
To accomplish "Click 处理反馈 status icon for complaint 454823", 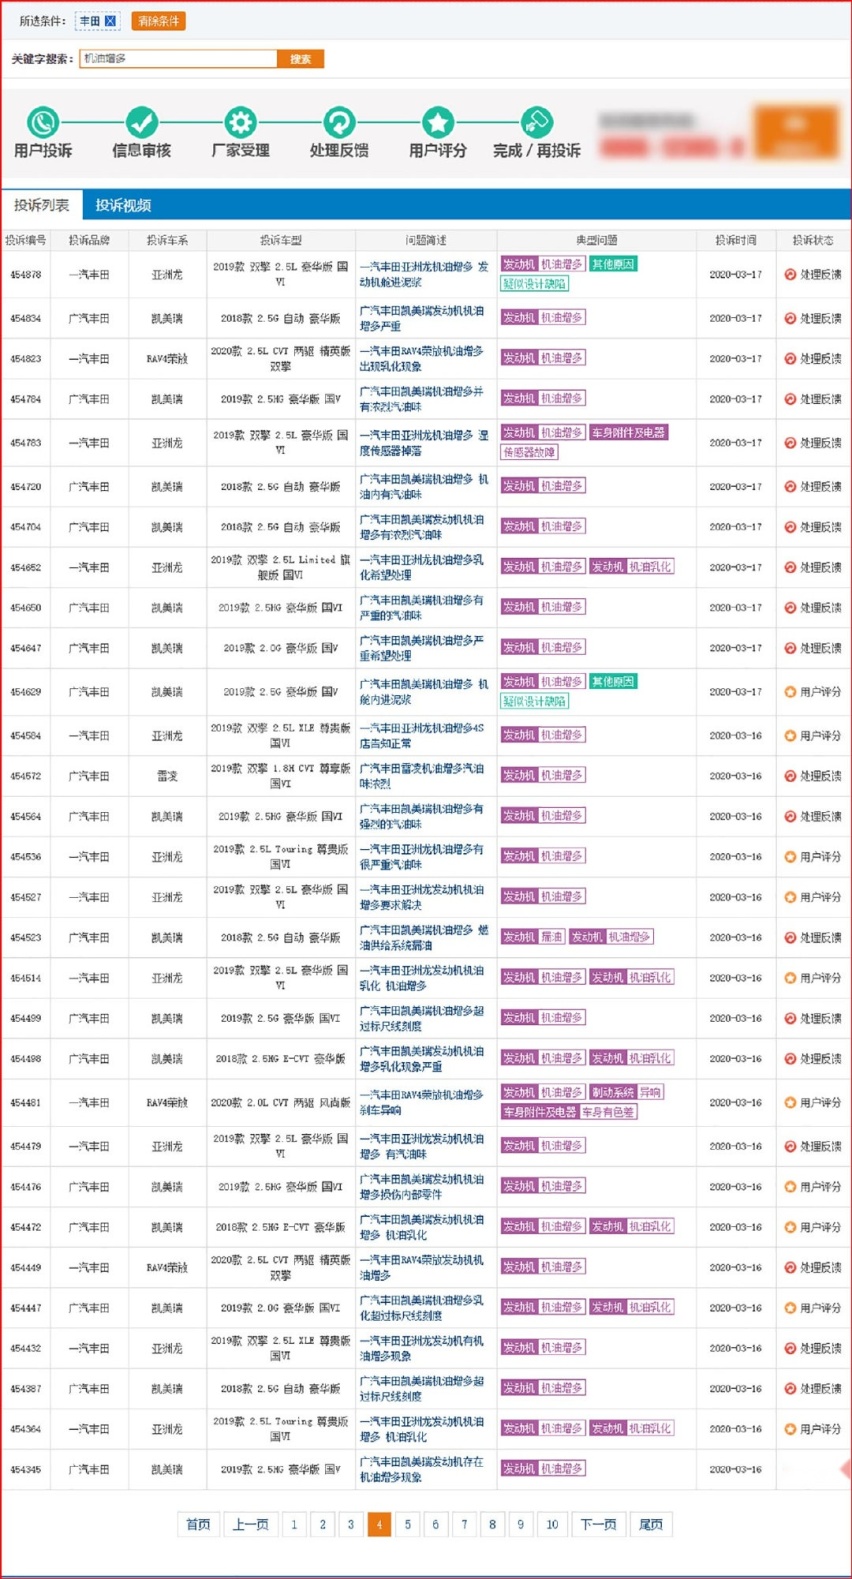I will pos(790,359).
